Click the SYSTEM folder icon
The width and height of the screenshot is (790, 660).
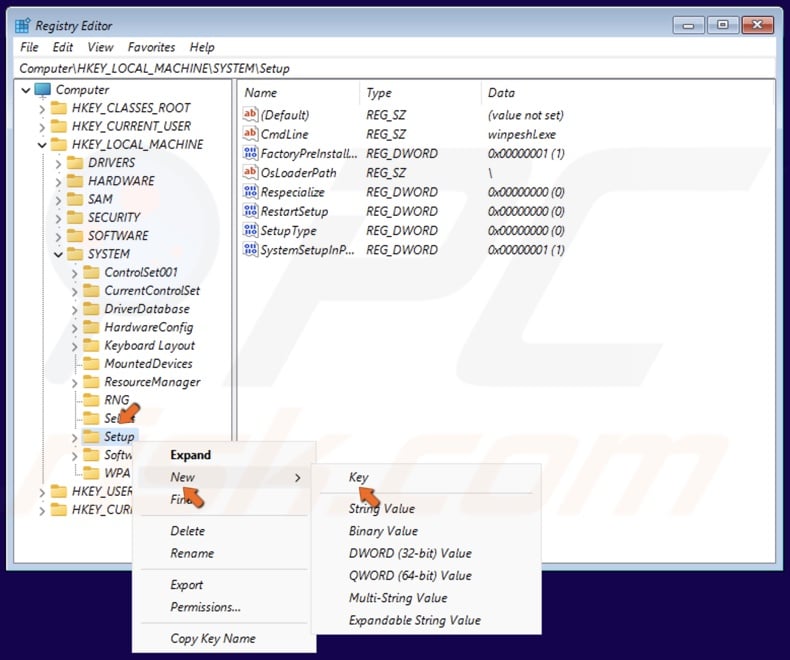[75, 254]
